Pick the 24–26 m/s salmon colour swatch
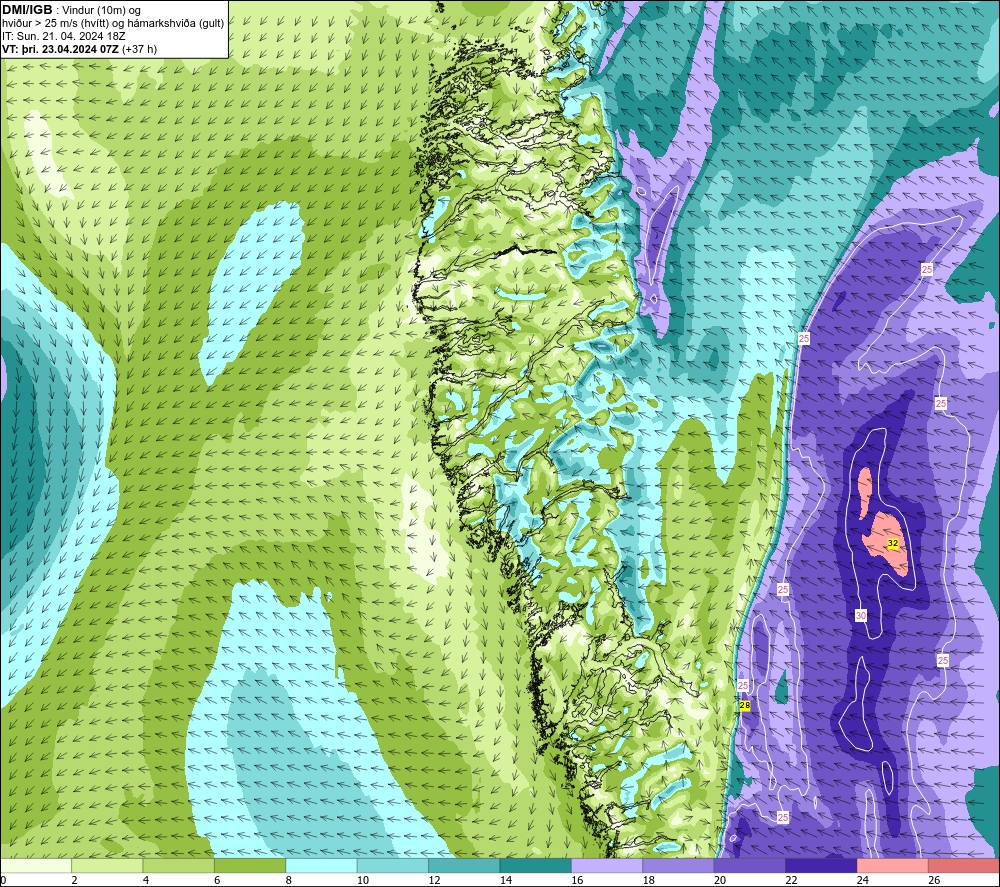1000x887 pixels. click(893, 865)
